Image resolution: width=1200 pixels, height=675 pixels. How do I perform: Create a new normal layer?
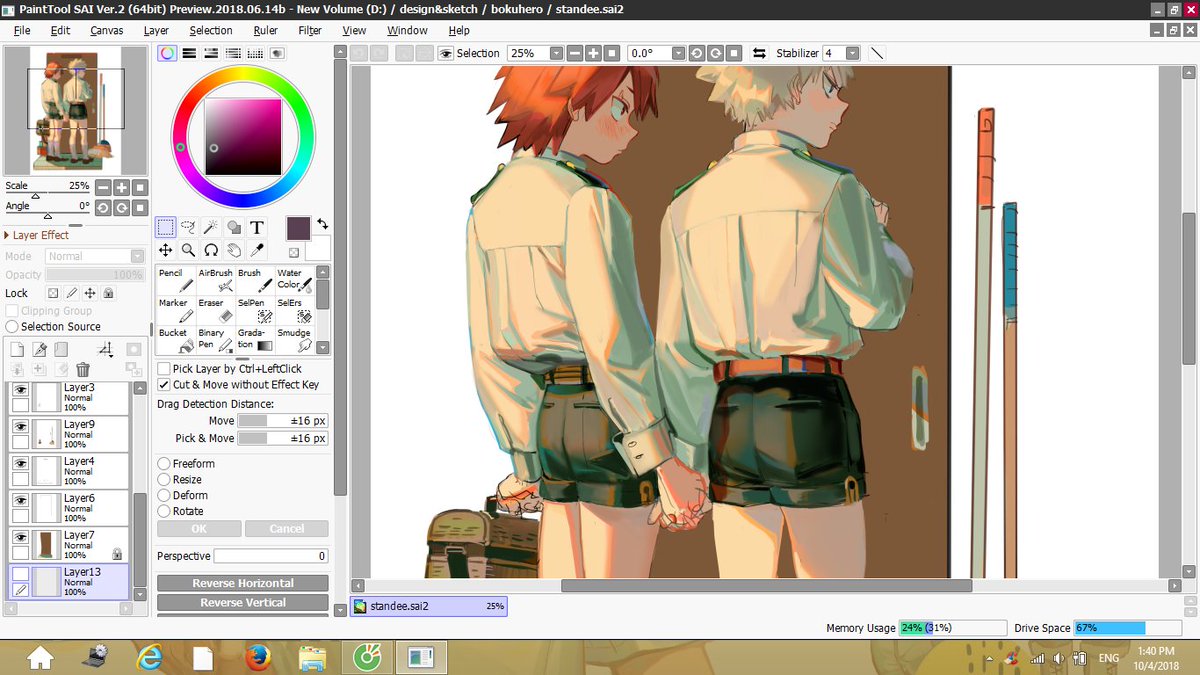18,349
